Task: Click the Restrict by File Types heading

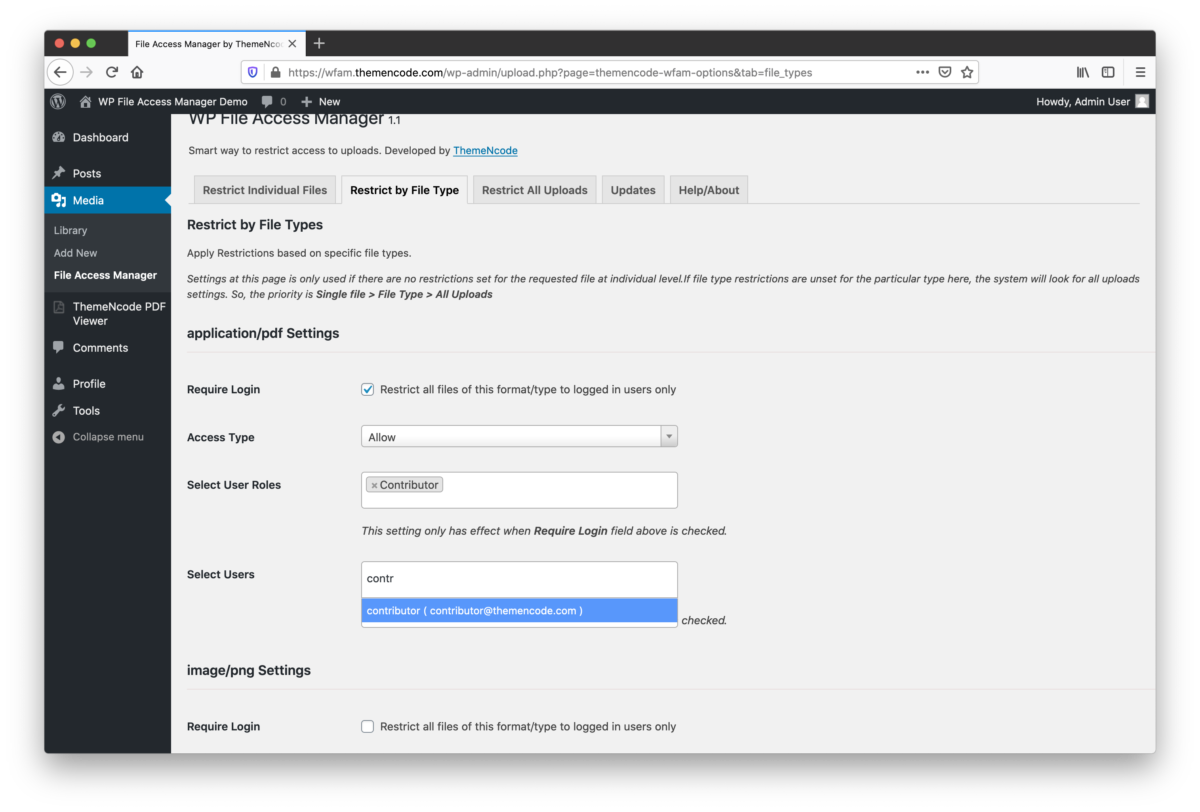Action: click(x=255, y=224)
